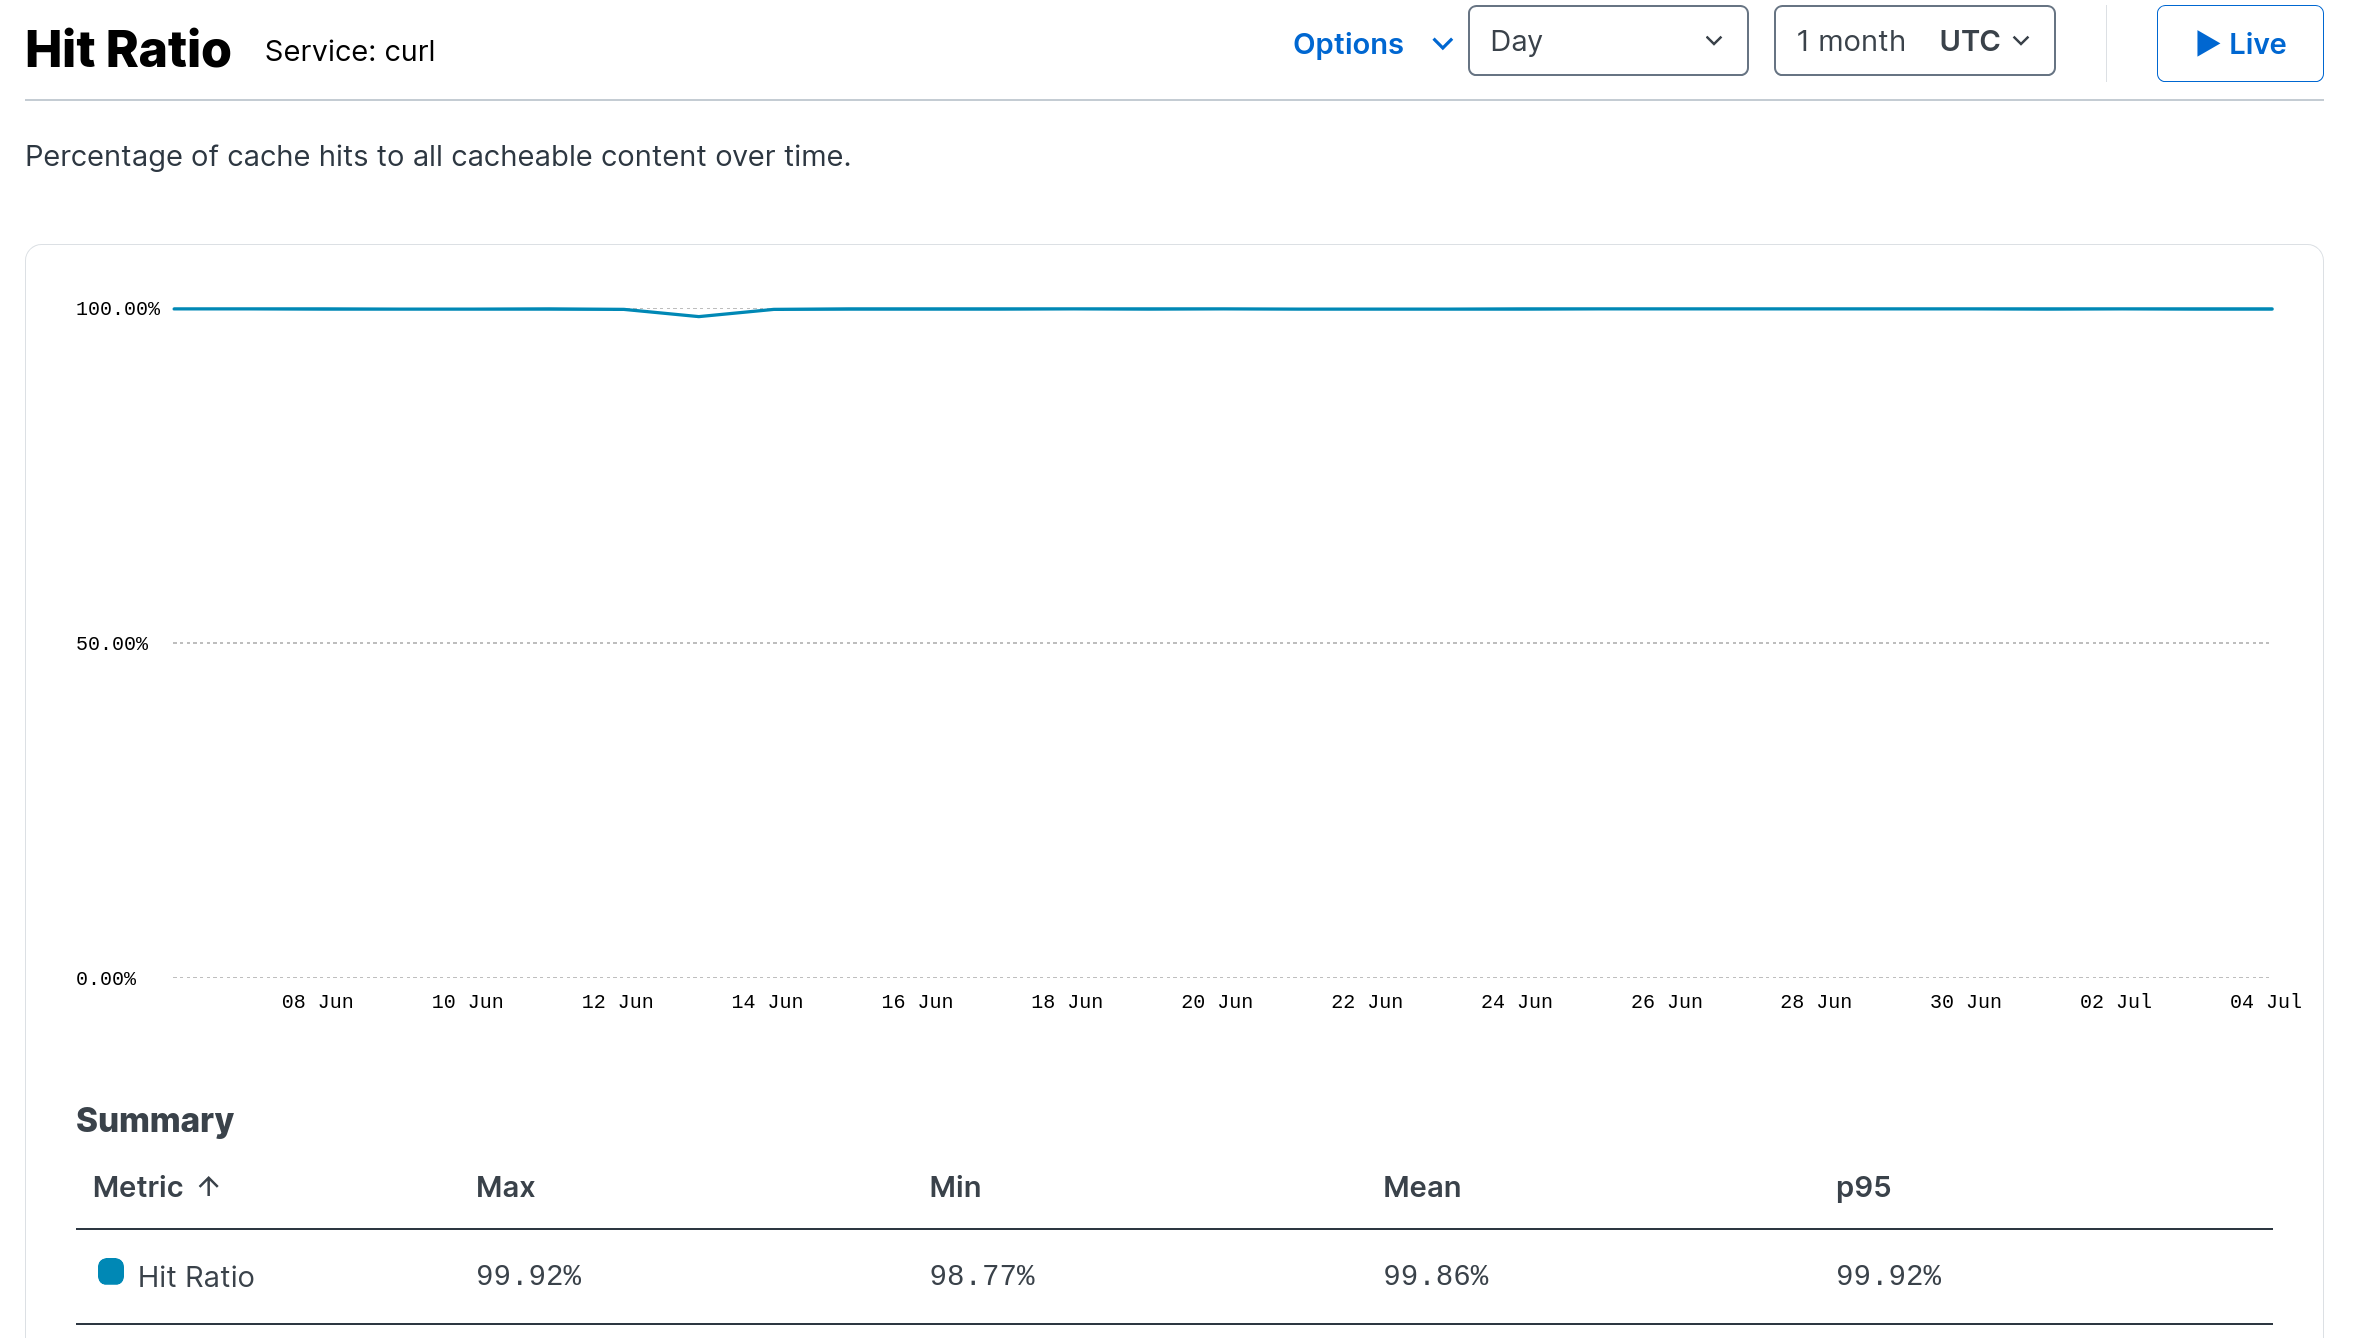This screenshot has height=1338, width=2355.
Task: Click the Service: curl label
Action: 350,51
